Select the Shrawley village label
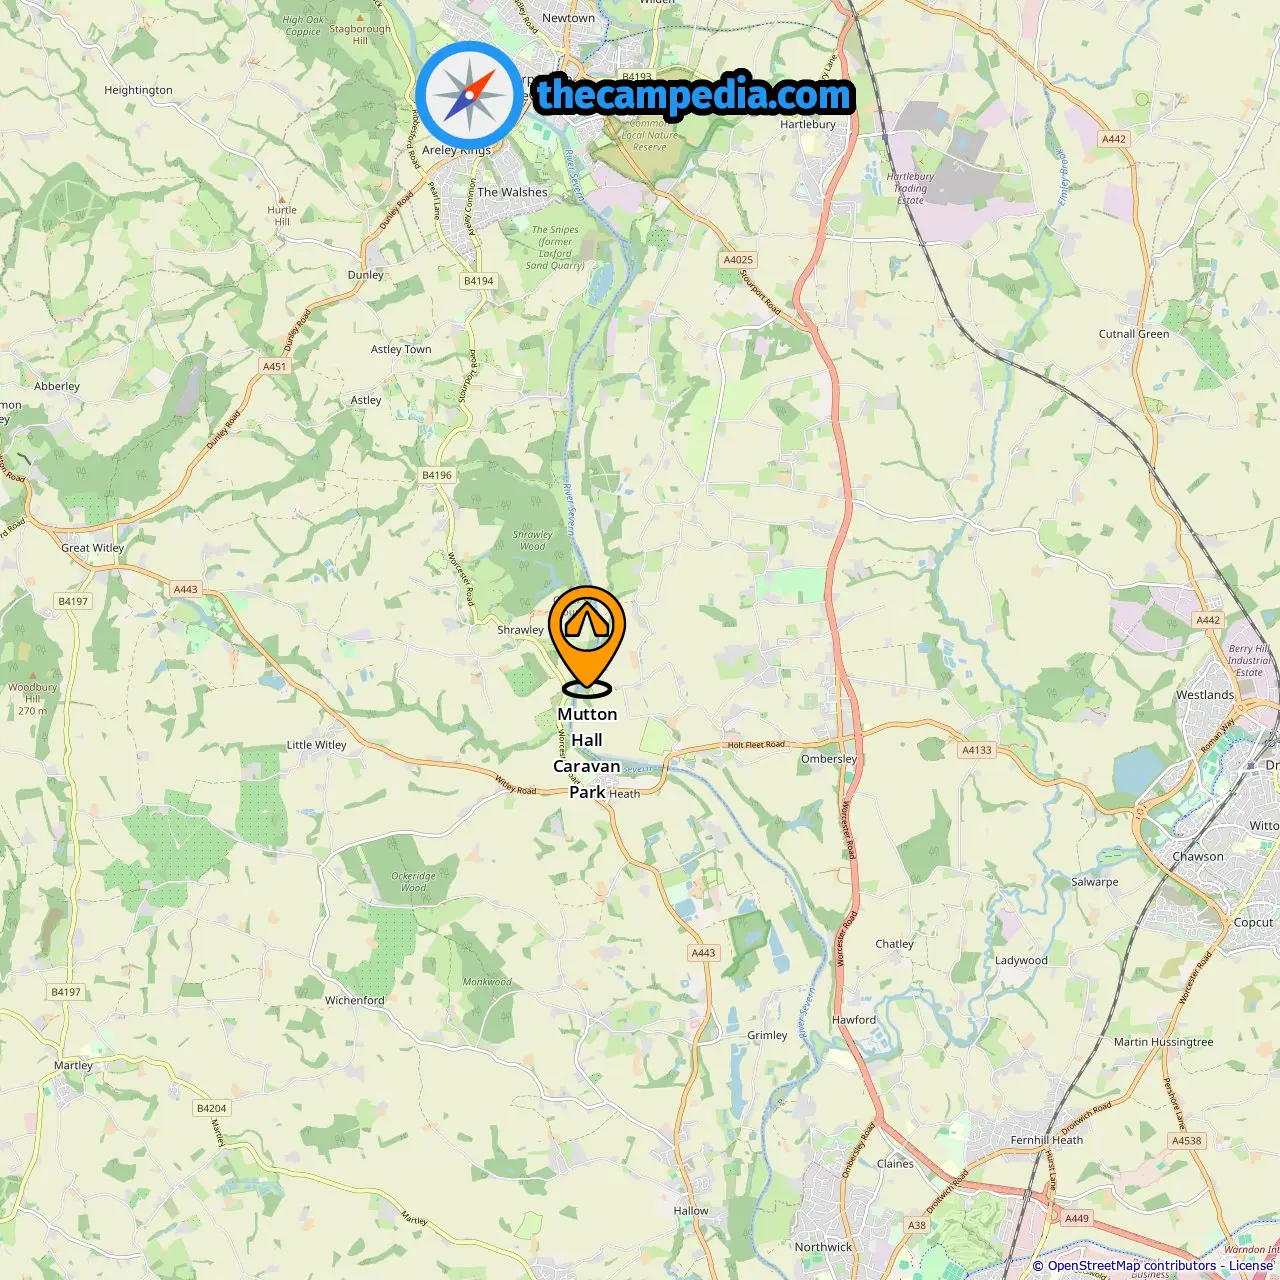This screenshot has width=1280, height=1280. click(x=521, y=630)
